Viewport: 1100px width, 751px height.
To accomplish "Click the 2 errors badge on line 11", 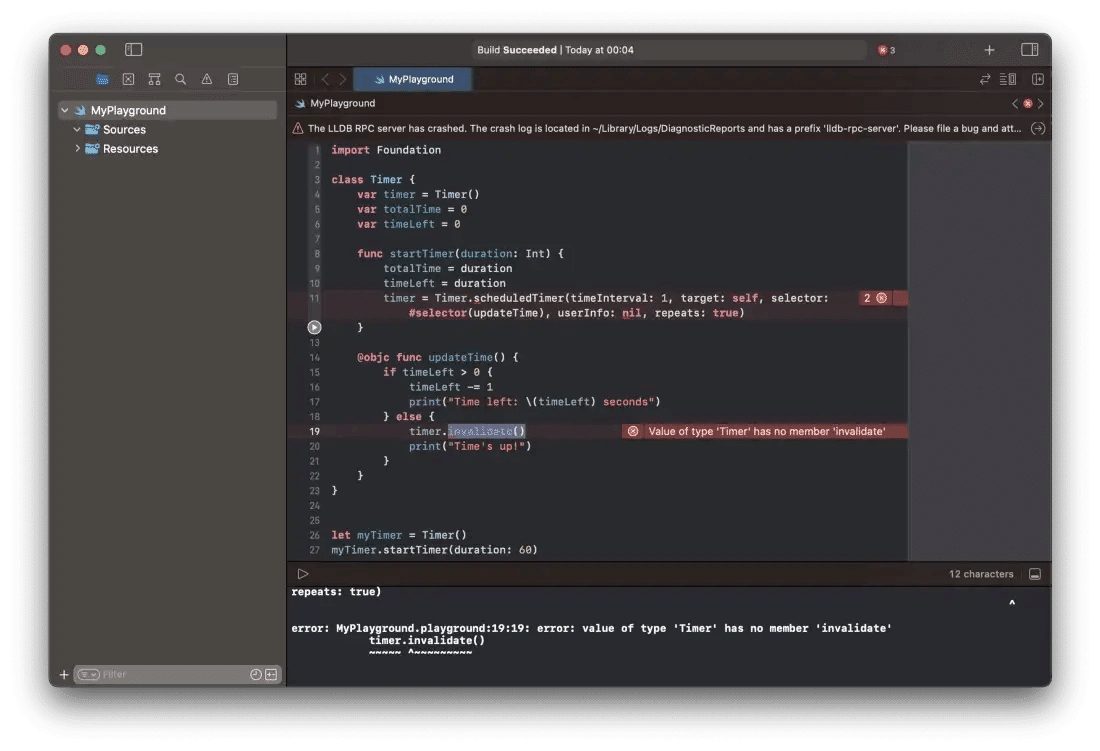I will [x=875, y=298].
